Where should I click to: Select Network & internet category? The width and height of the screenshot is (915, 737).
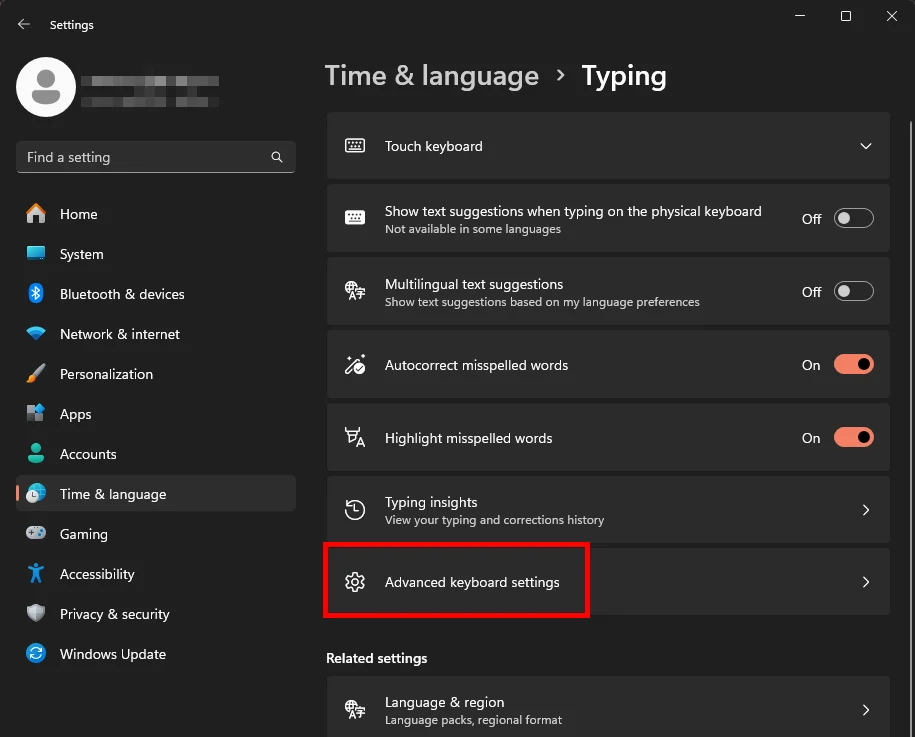point(156,334)
